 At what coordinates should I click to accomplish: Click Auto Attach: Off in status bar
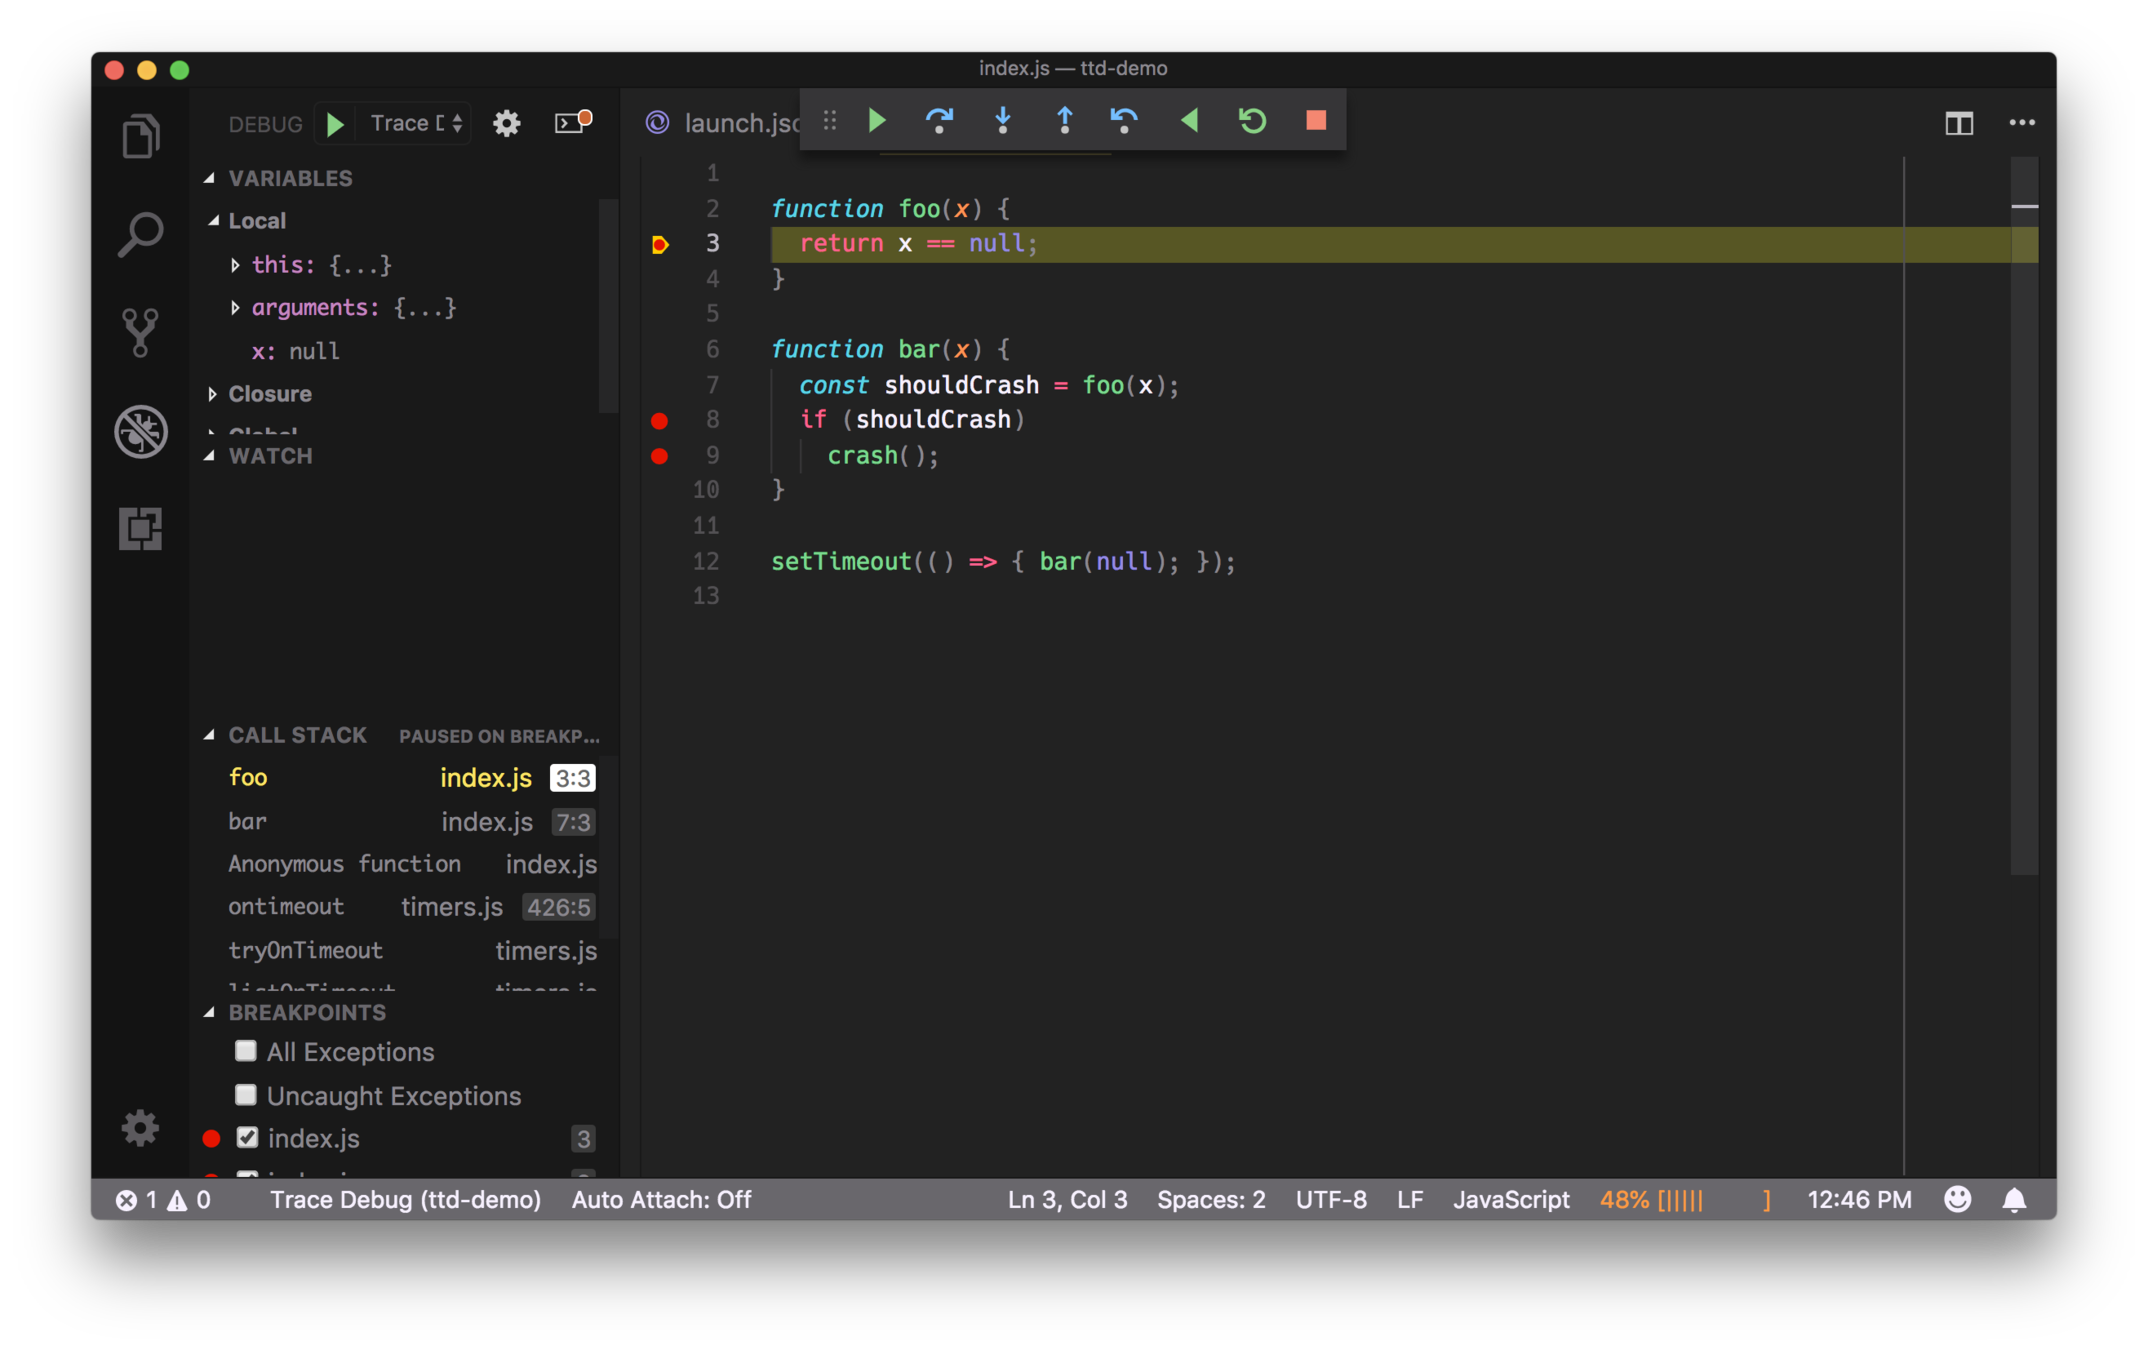tap(661, 1199)
